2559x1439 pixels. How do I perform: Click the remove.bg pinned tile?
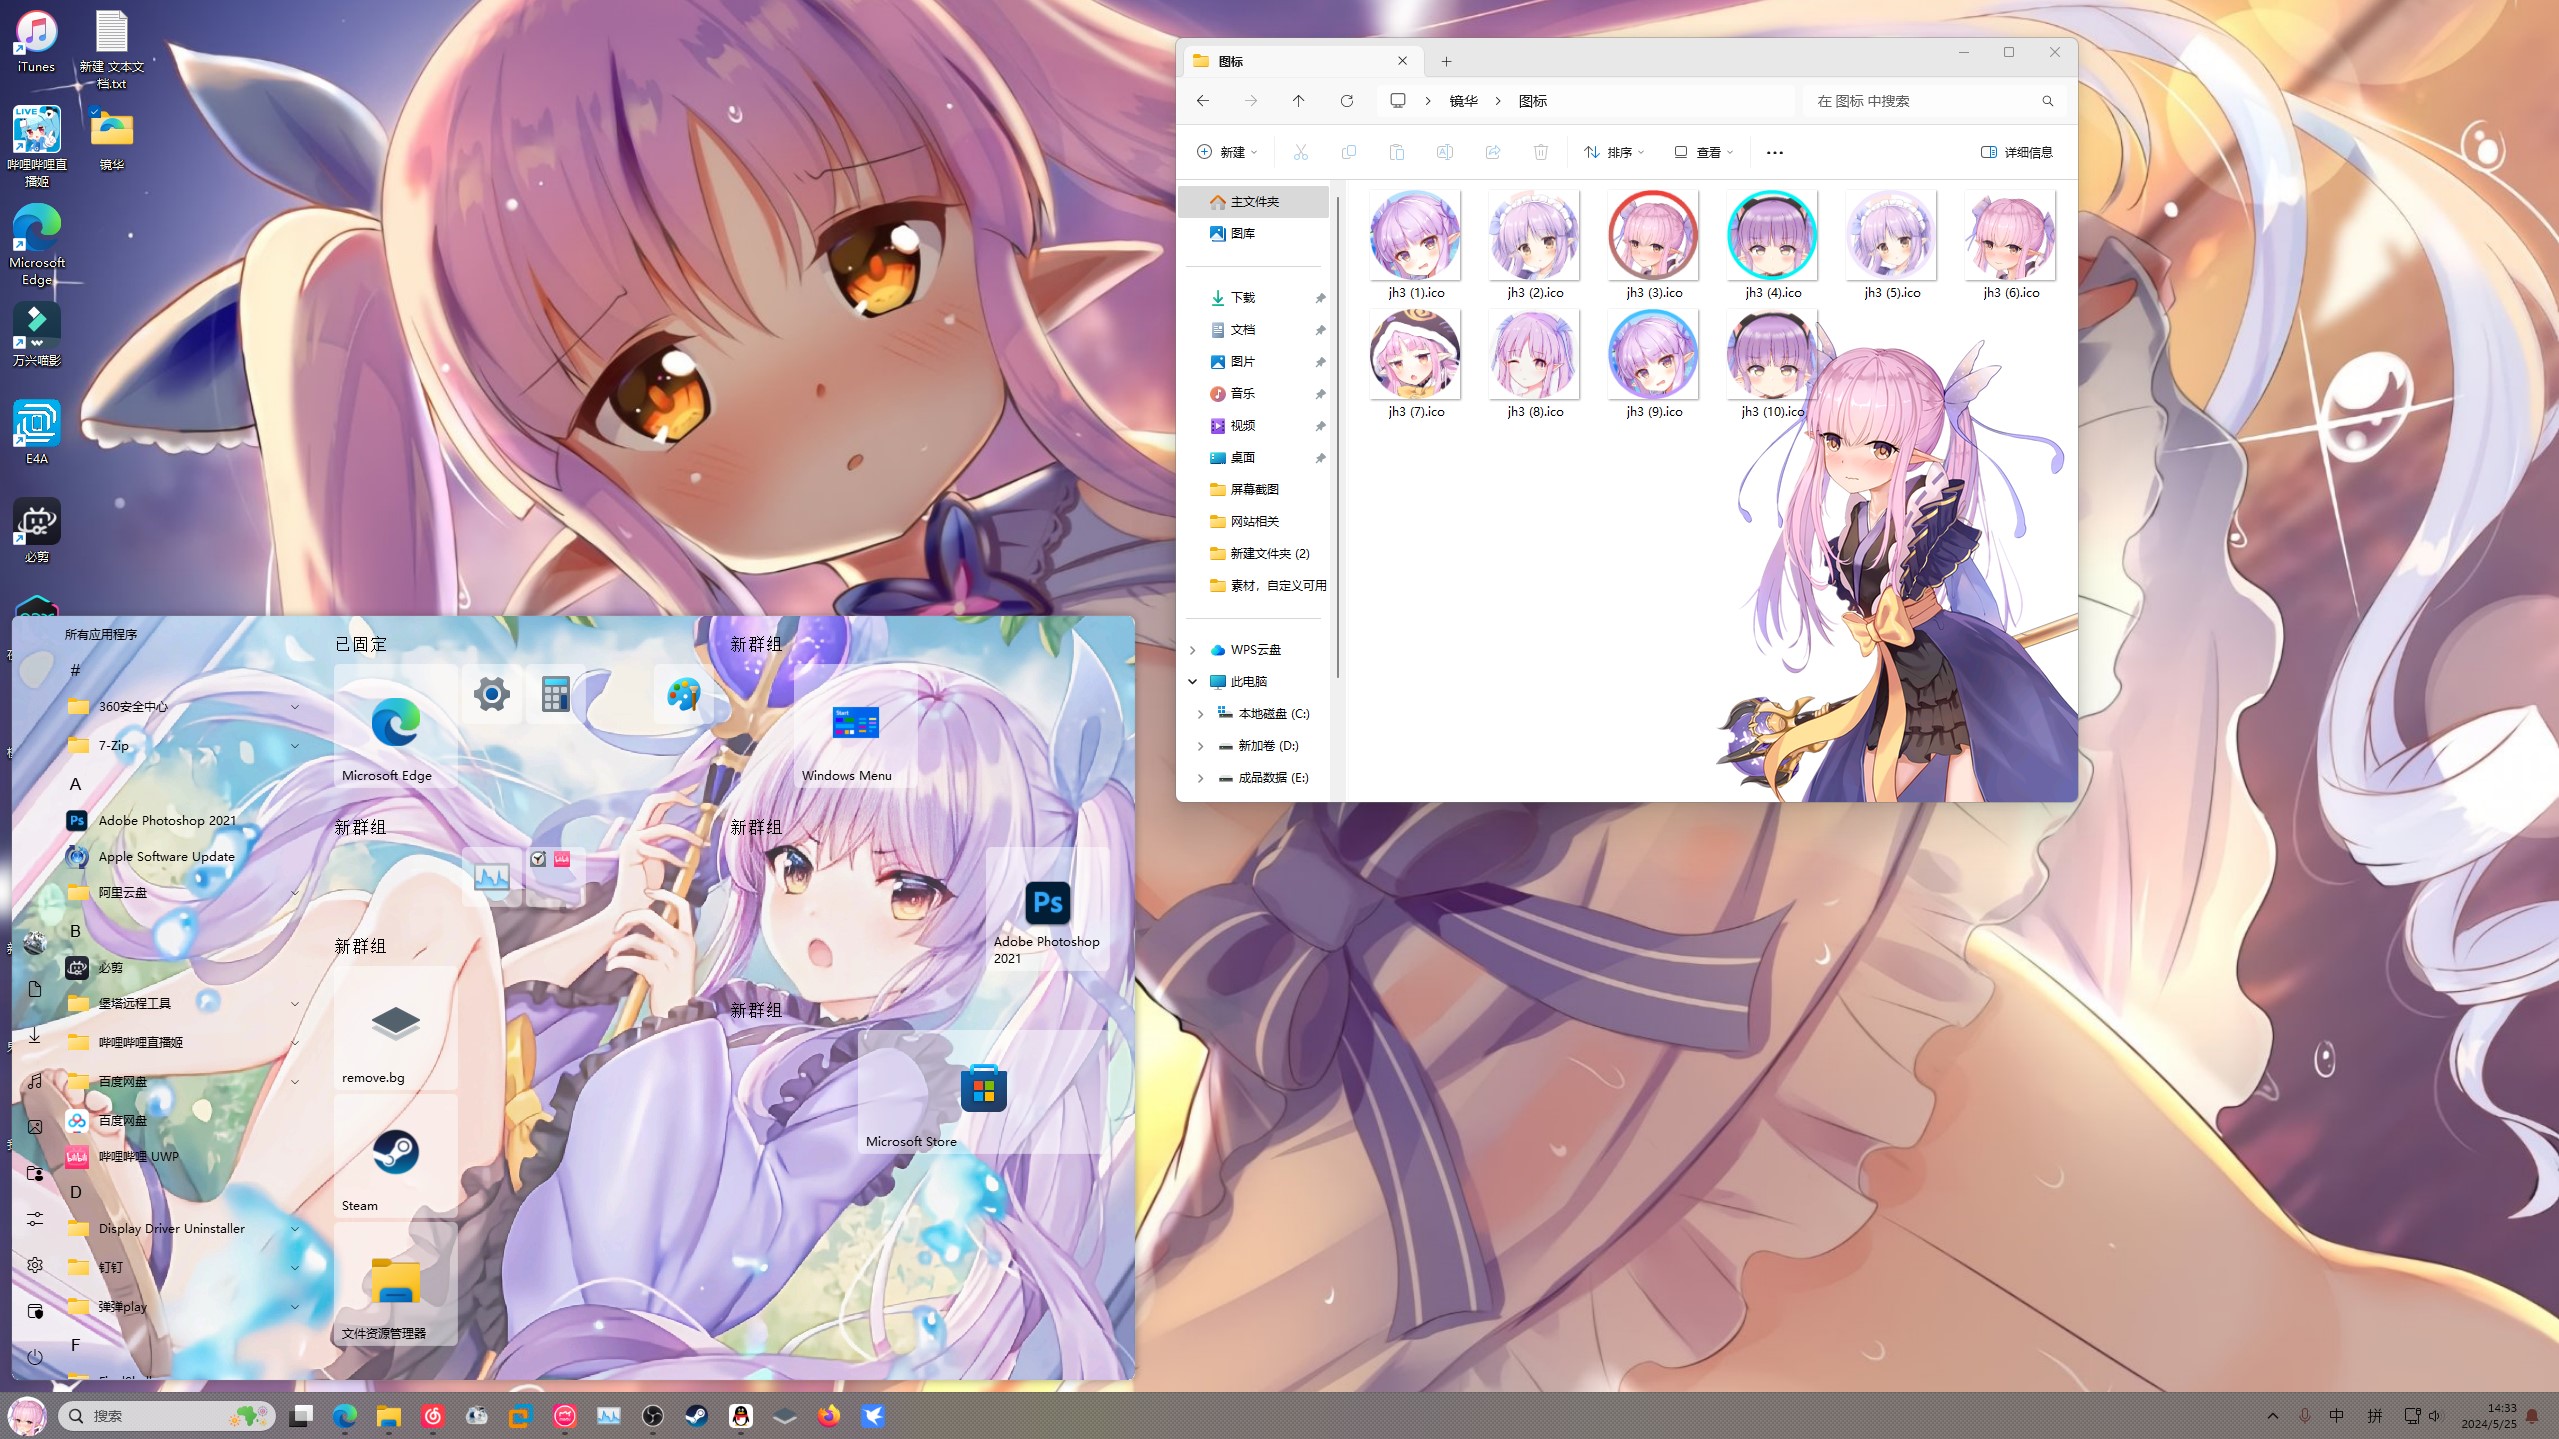coord(395,1028)
